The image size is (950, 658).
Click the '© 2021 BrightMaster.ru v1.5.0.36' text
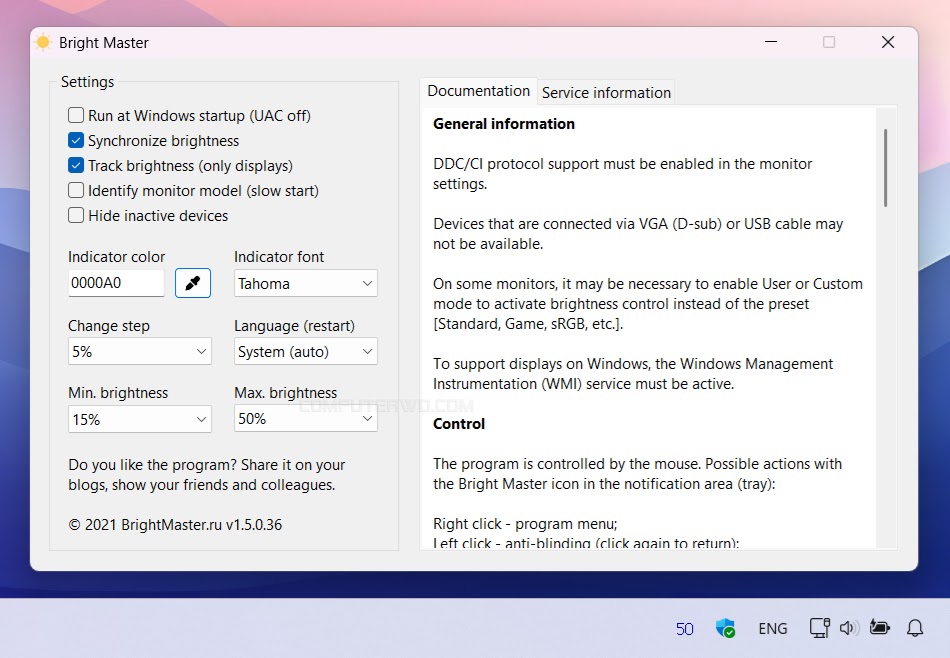(x=175, y=525)
